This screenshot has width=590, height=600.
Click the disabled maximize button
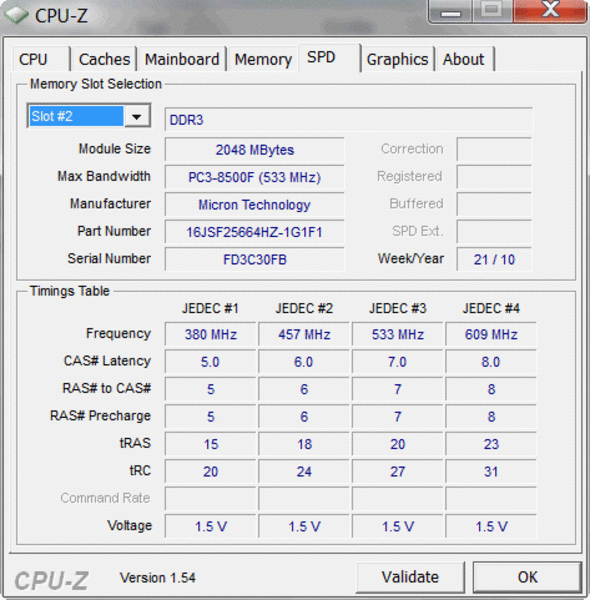tap(492, 11)
